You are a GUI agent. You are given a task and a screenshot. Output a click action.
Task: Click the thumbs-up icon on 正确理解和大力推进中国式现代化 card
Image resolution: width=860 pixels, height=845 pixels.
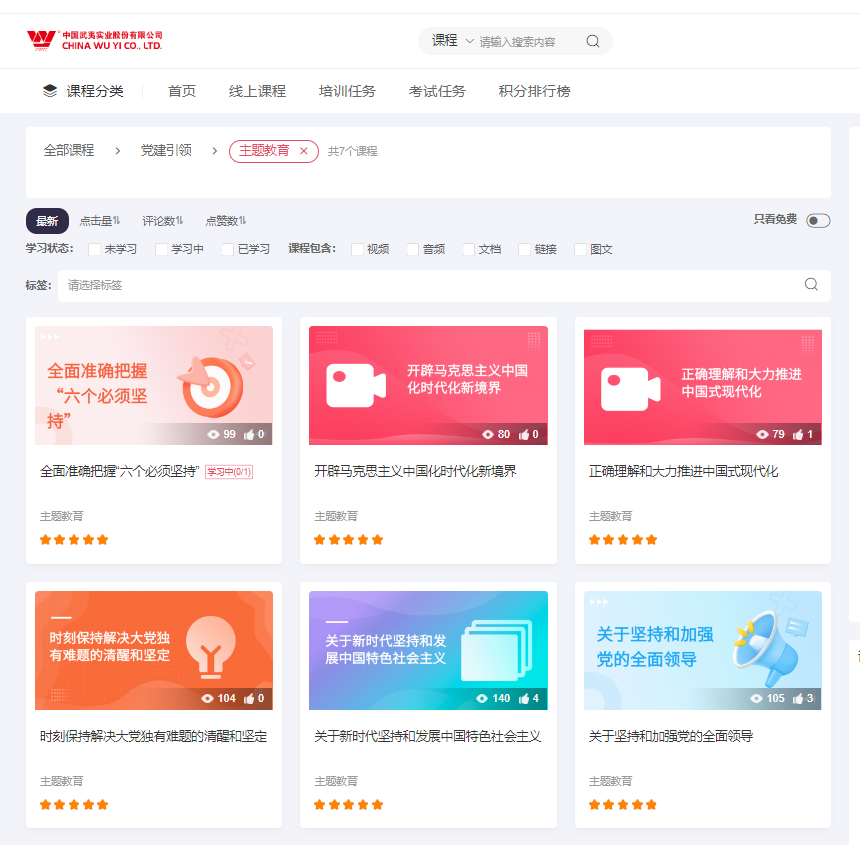point(798,434)
